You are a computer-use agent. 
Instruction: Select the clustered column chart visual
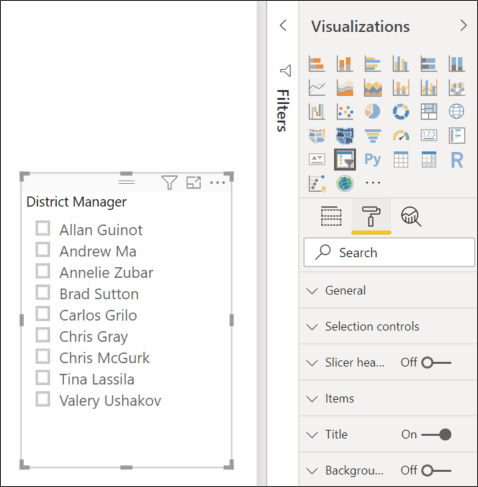click(401, 64)
